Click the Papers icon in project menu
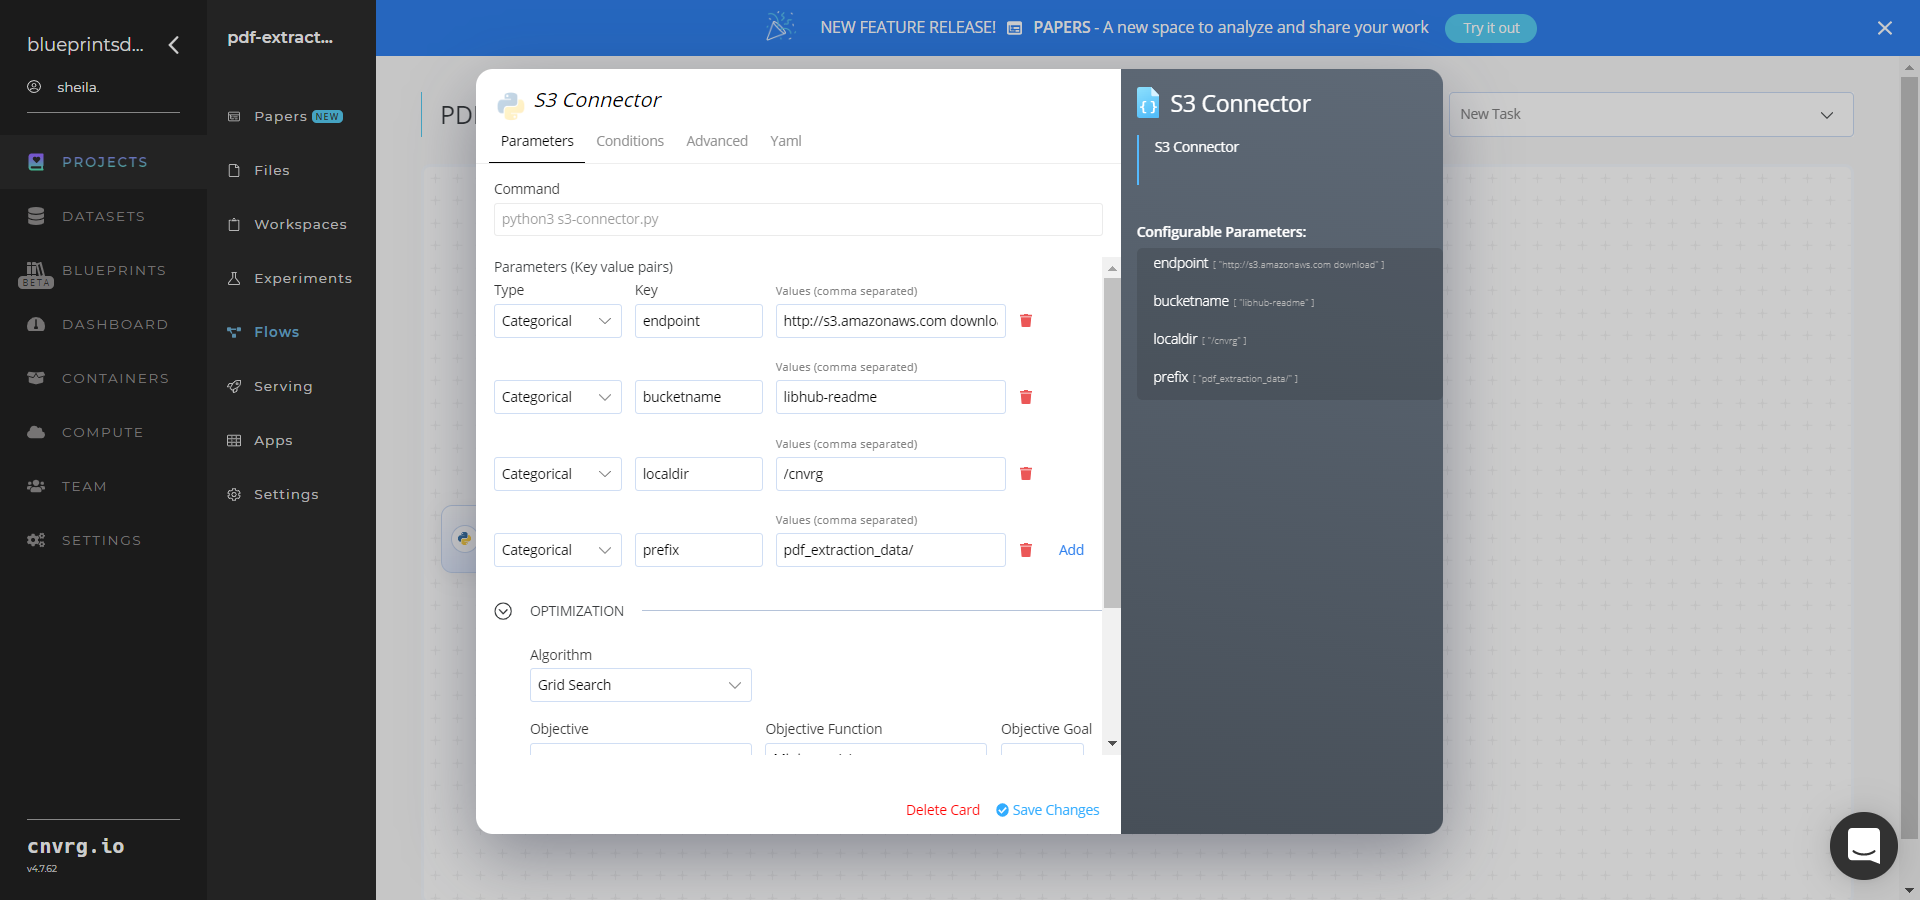Screen dimensions: 1920x900 [234, 116]
